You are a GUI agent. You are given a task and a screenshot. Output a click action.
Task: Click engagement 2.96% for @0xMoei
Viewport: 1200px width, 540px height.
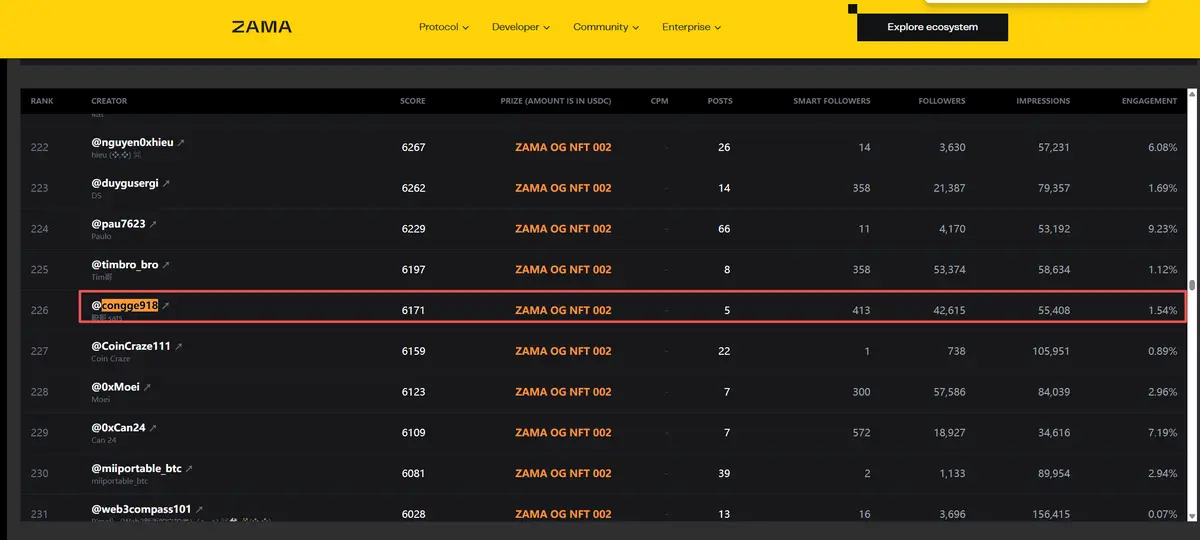(x=1162, y=392)
